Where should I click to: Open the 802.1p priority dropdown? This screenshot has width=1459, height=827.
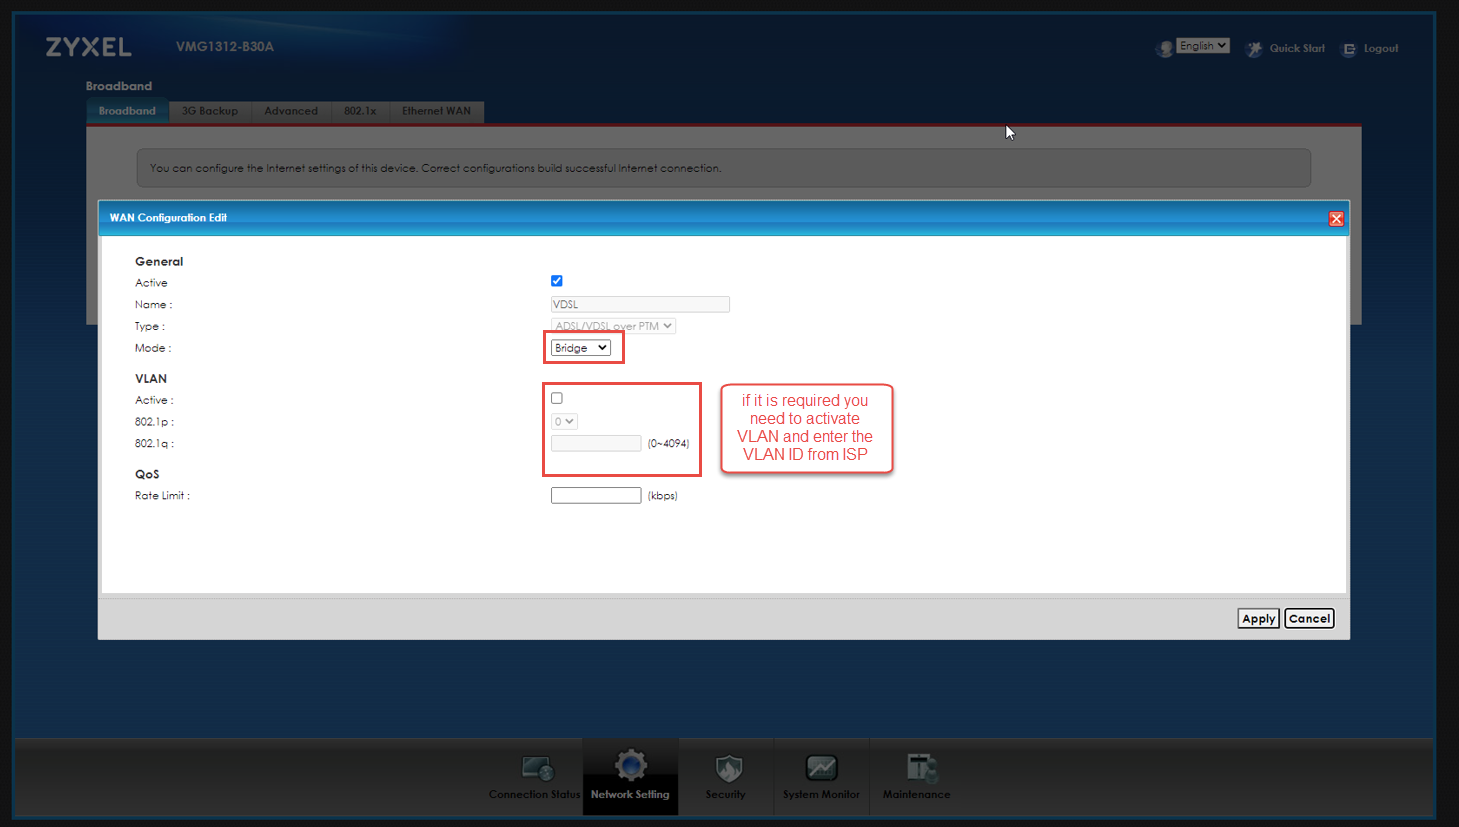click(x=564, y=422)
